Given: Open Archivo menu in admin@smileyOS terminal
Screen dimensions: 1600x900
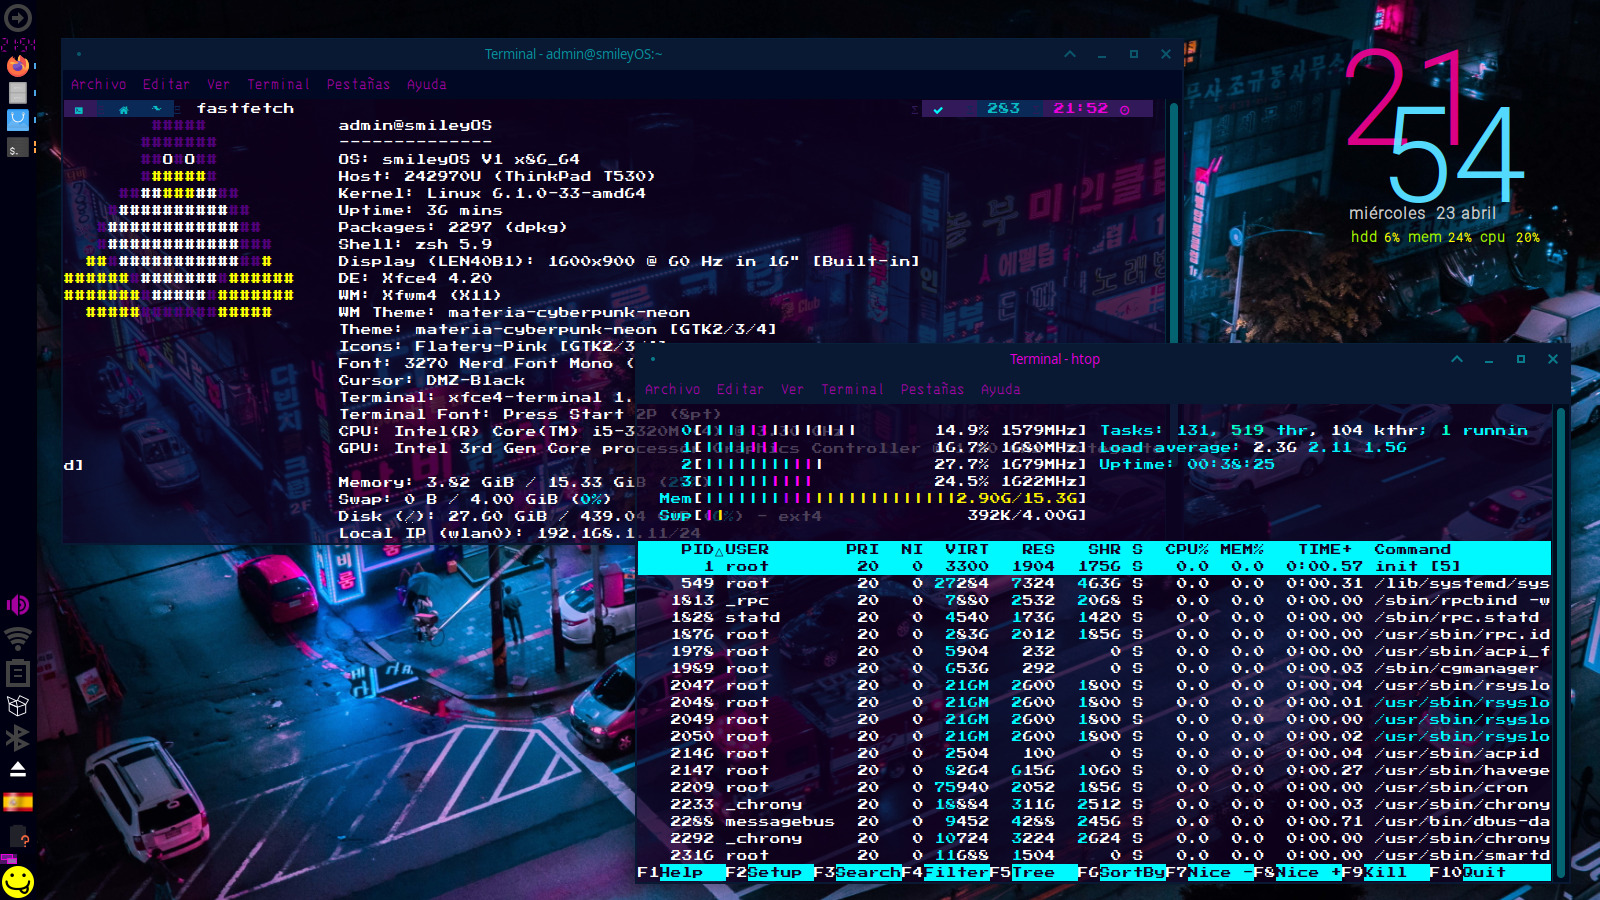Looking at the screenshot, I should pos(99,85).
